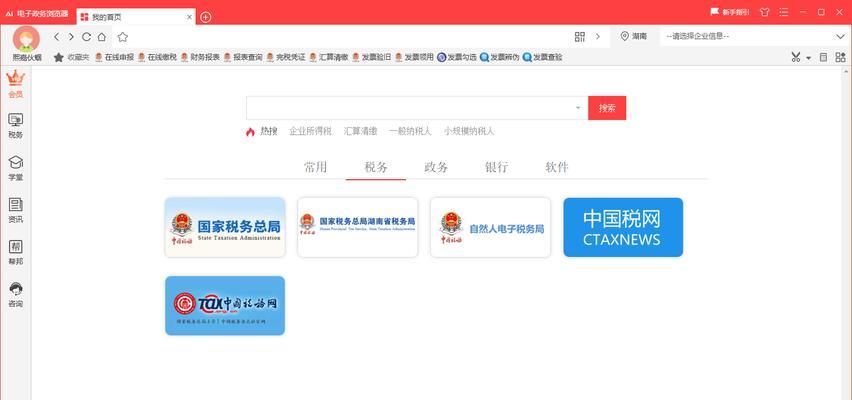Open the 完税凭证 bookmark

[286, 57]
